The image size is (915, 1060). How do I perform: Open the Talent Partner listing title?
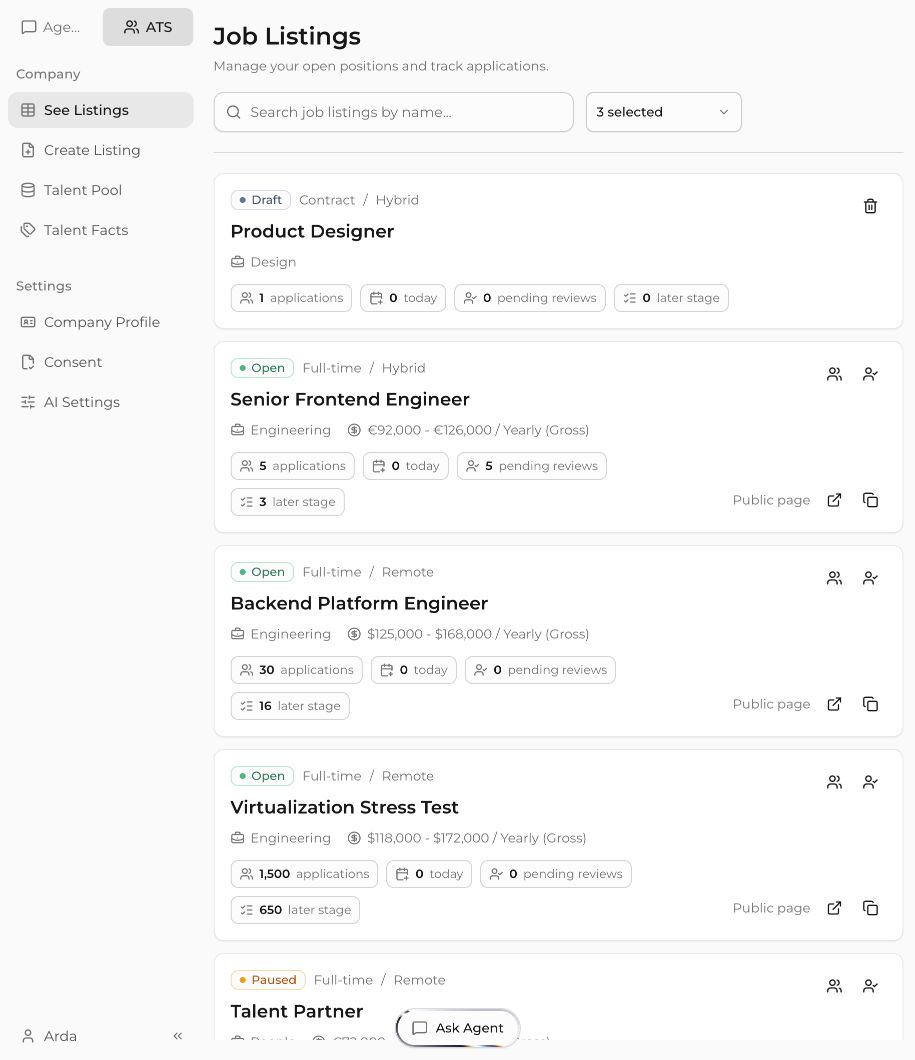tap(297, 1011)
